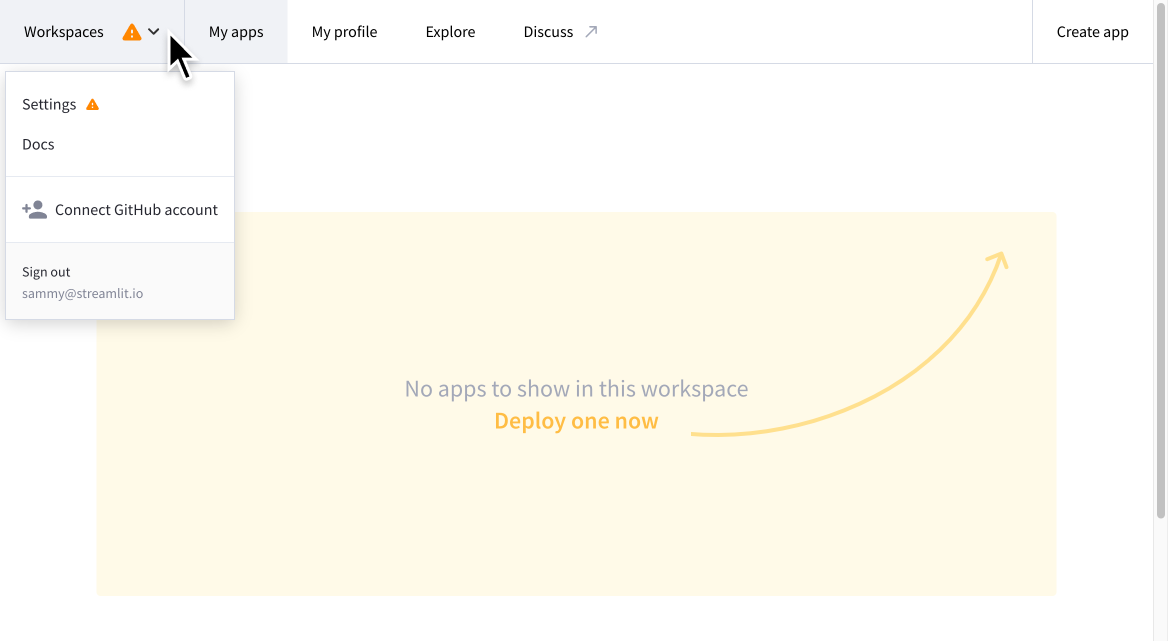Click the Deploy one now link
1168x641 pixels.
(576, 420)
